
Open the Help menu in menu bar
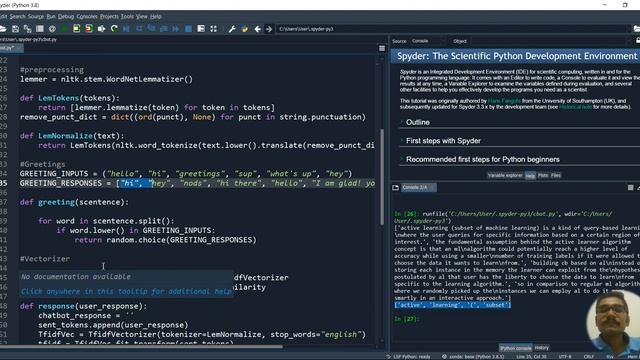[x=156, y=16]
